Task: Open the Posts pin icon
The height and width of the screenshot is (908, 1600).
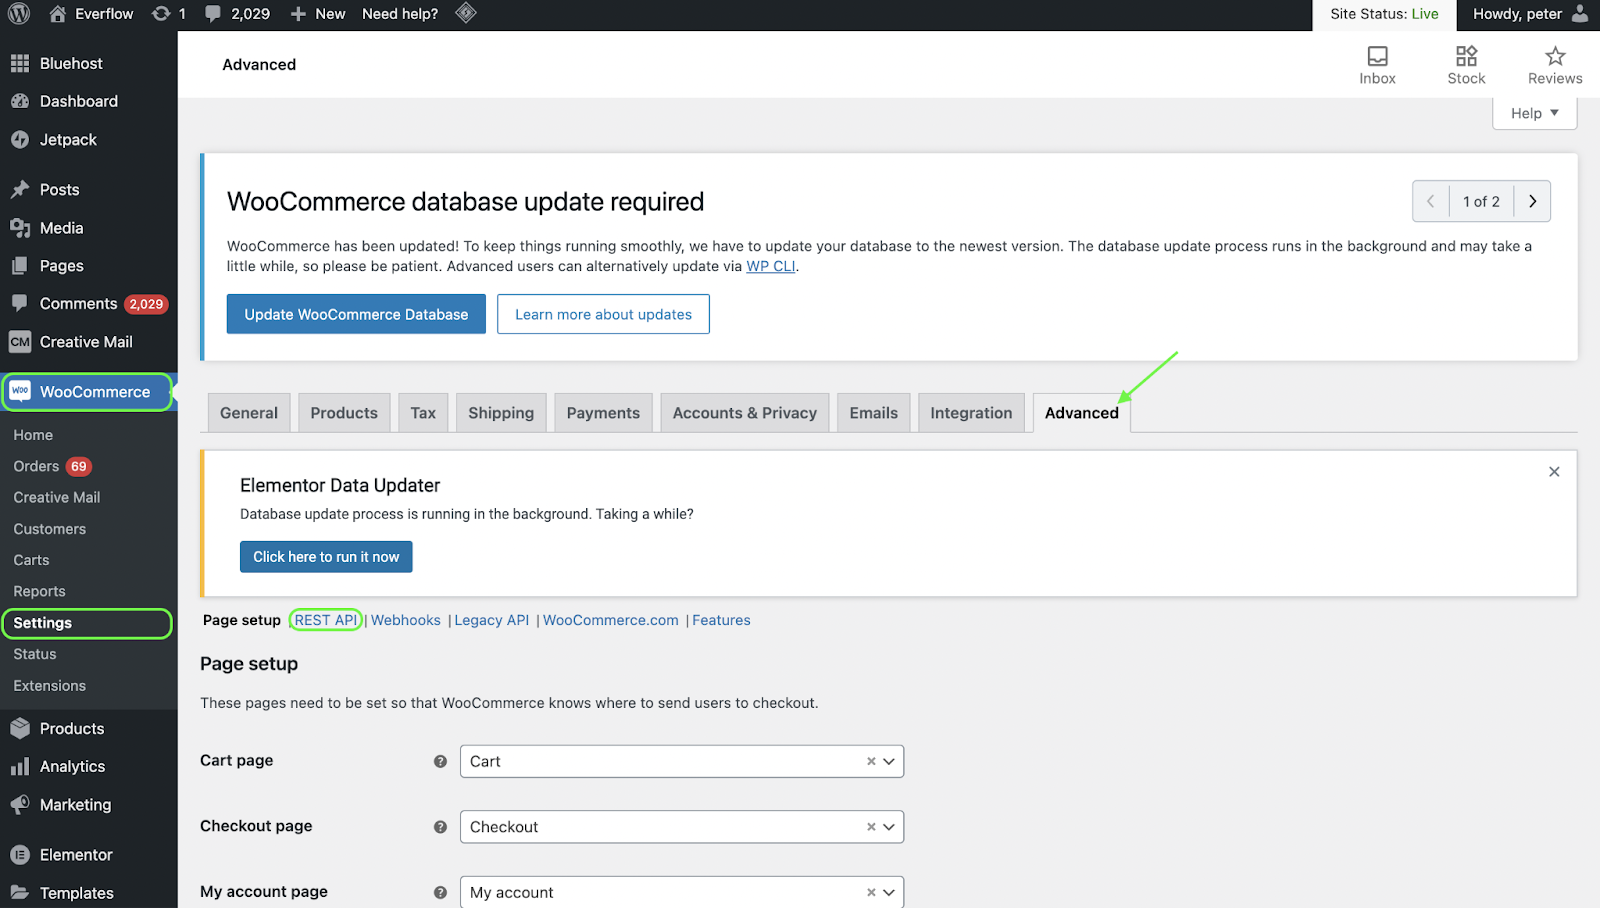Action: (x=20, y=189)
